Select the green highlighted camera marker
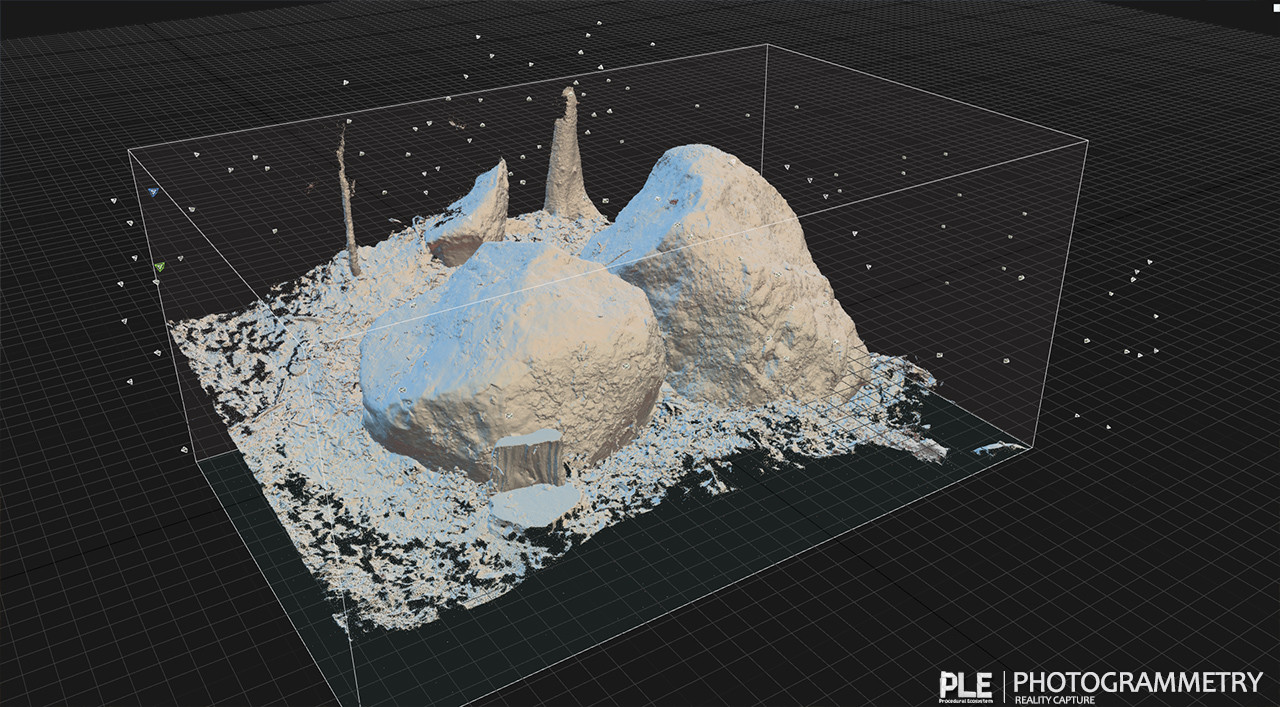Screen dimensions: 1280x707 coord(159,267)
